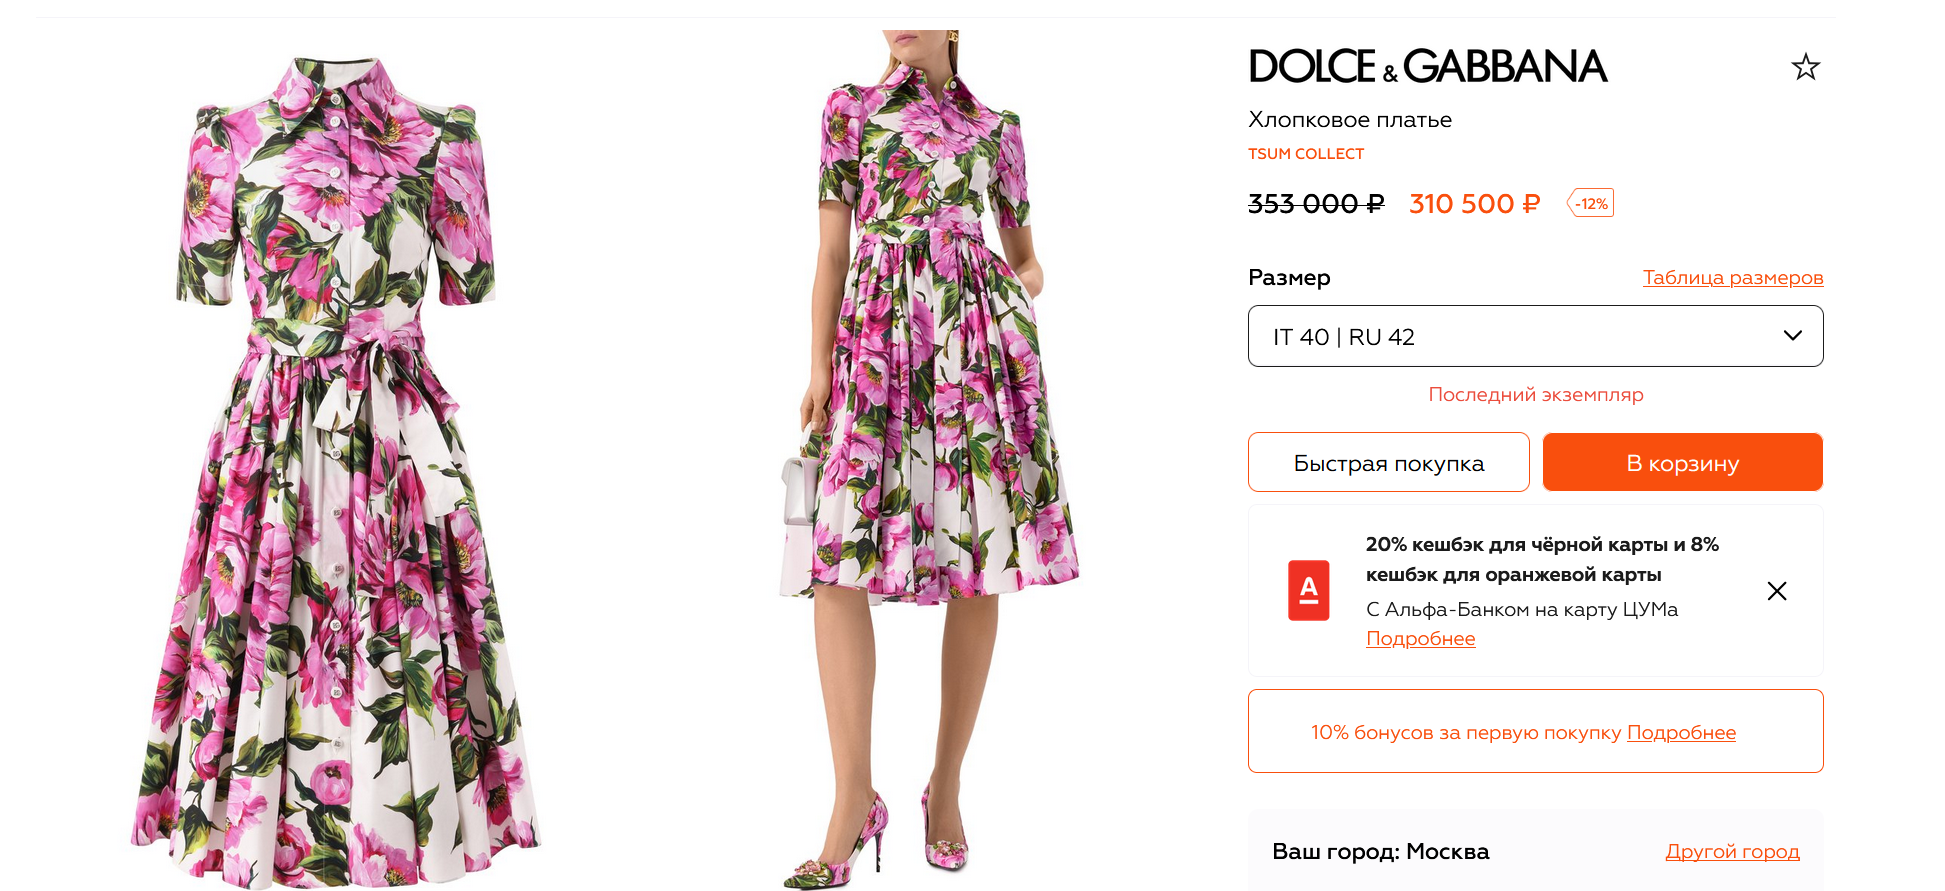Click the -12% discount badge
This screenshot has height=891, width=1945.
click(1590, 203)
